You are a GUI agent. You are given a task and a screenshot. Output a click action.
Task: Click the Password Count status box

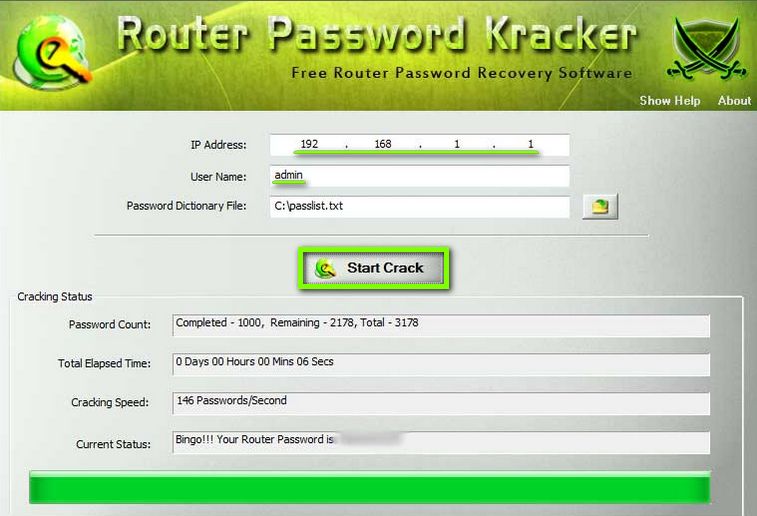pyautogui.click(x=441, y=325)
